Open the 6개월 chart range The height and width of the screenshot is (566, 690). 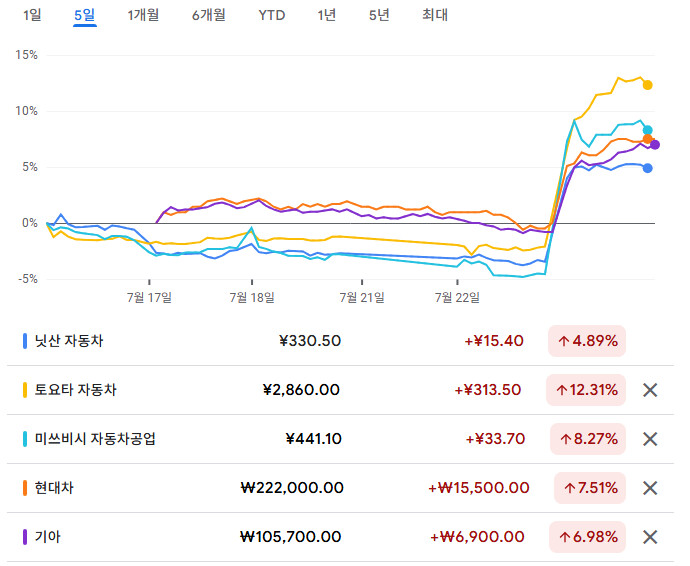click(208, 15)
